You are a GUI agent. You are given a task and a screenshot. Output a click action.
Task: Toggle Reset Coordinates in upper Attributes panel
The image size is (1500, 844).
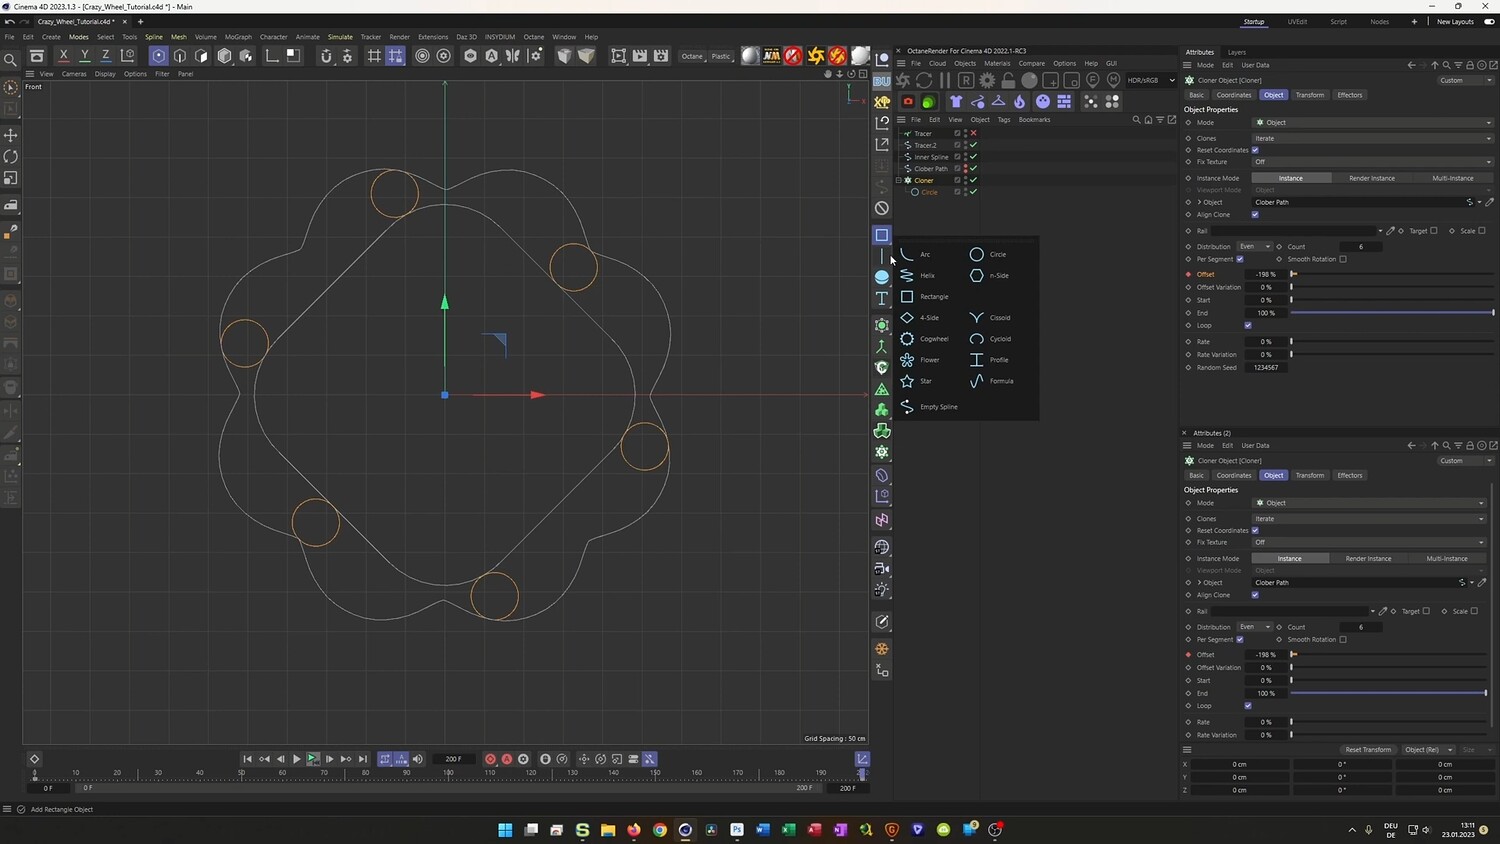click(1255, 150)
